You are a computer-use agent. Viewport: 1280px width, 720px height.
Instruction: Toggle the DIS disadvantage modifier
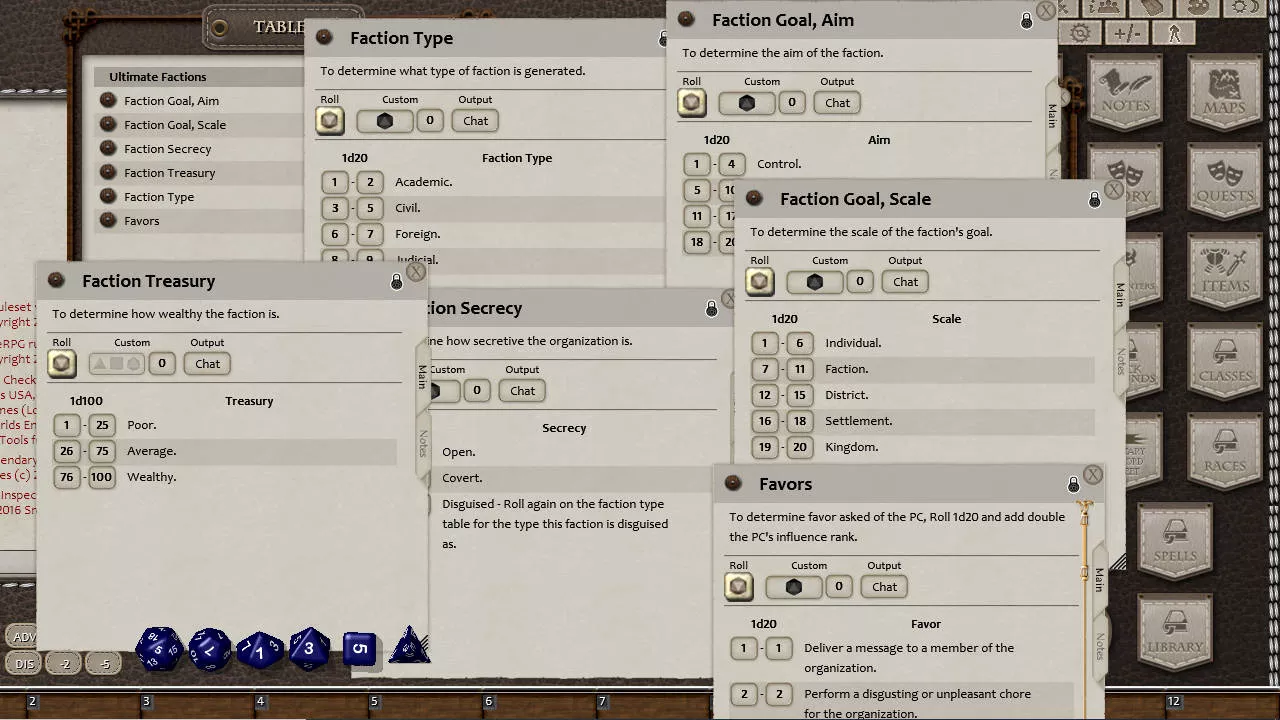pyautogui.click(x=22, y=663)
